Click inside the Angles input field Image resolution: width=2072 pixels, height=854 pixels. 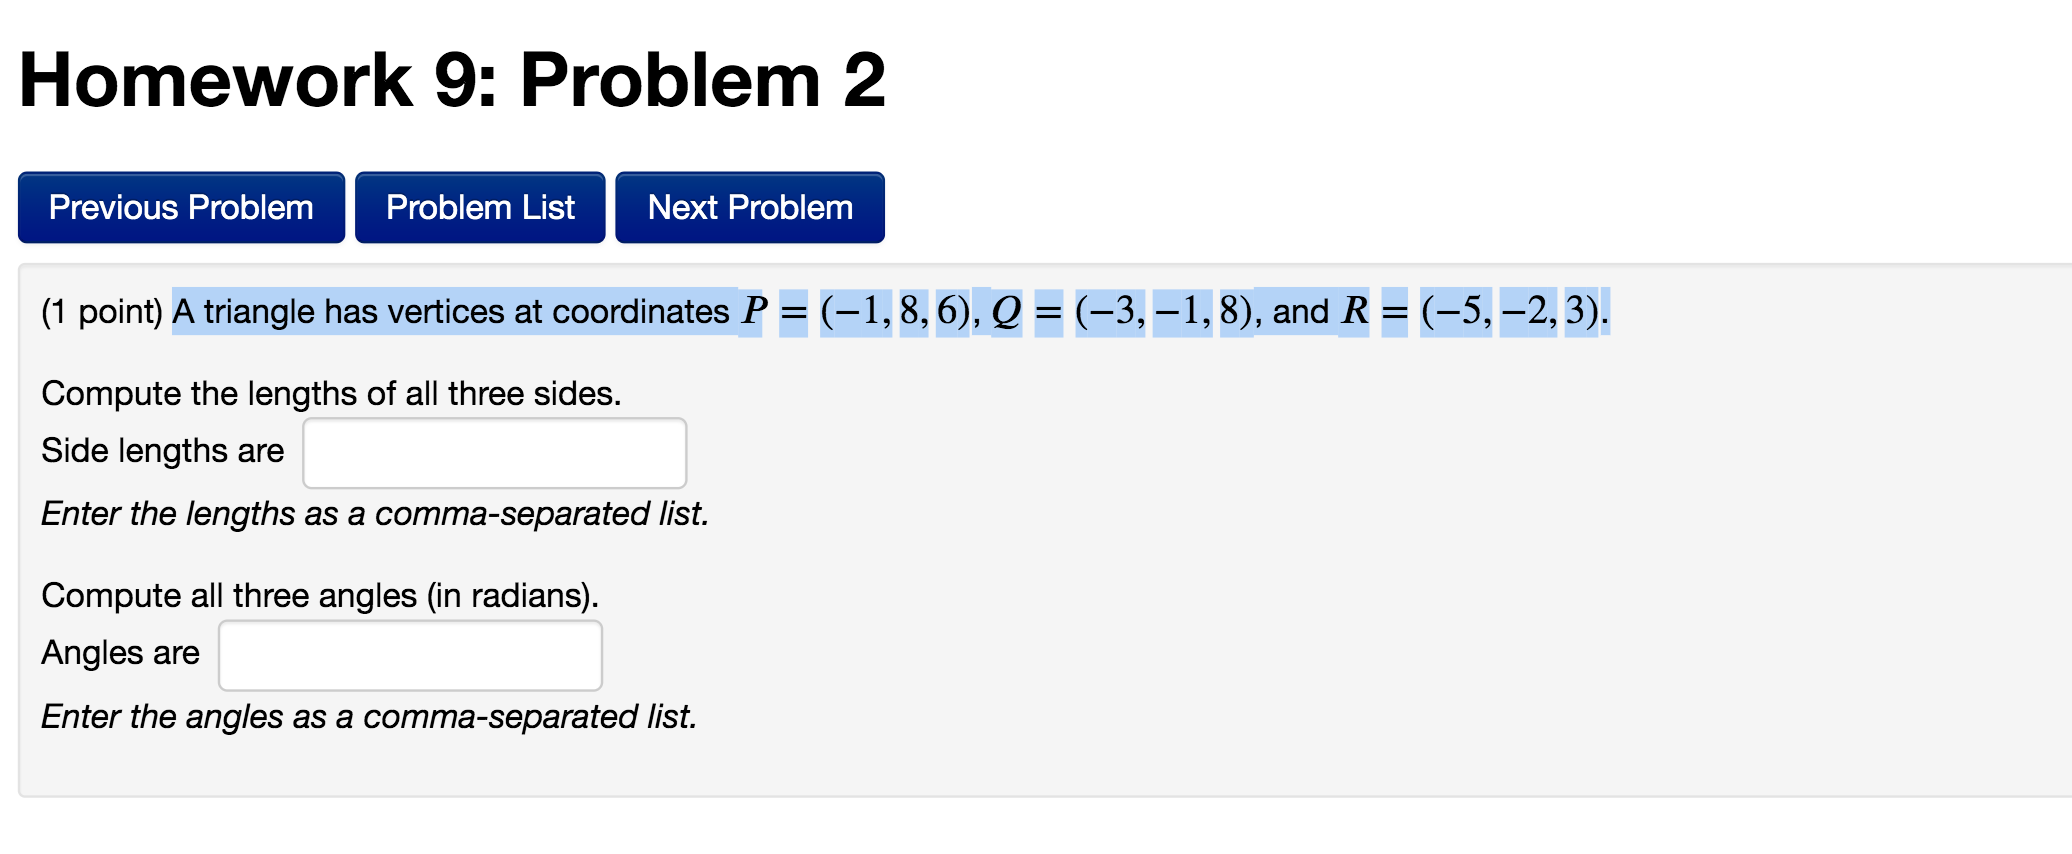point(409,654)
